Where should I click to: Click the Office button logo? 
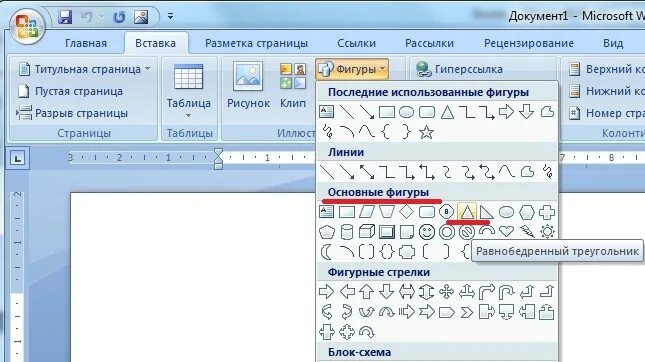(x=27, y=26)
